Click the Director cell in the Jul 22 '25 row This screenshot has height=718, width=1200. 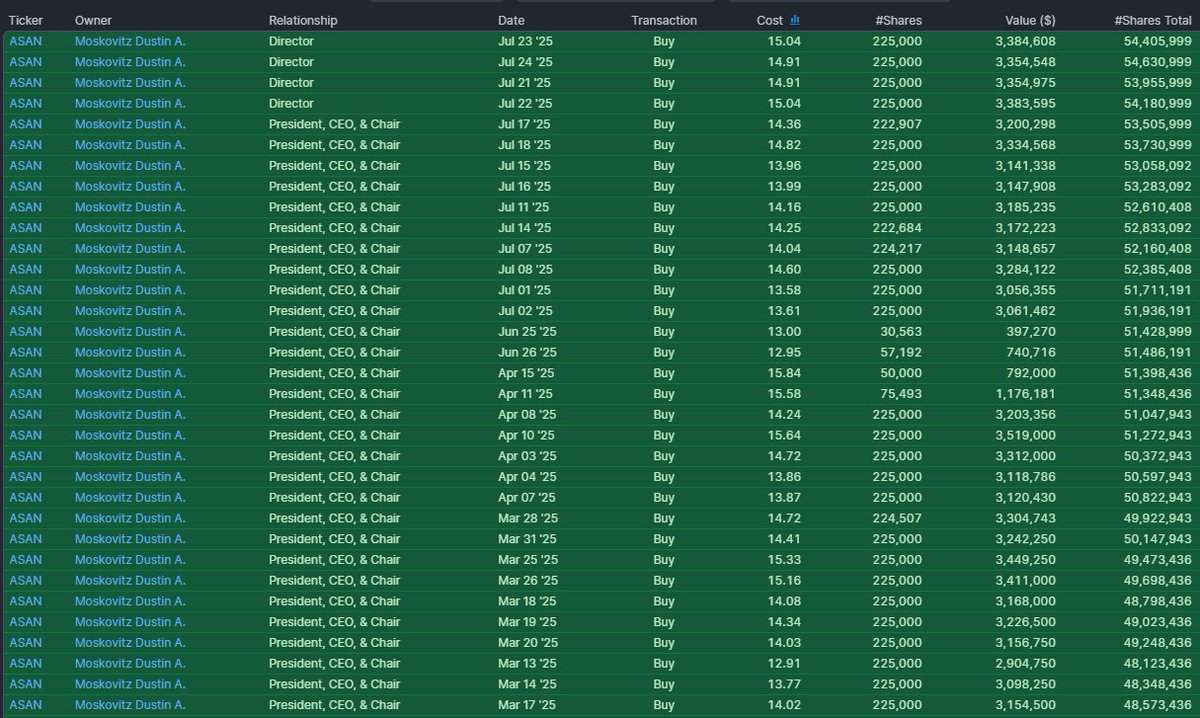click(291, 103)
